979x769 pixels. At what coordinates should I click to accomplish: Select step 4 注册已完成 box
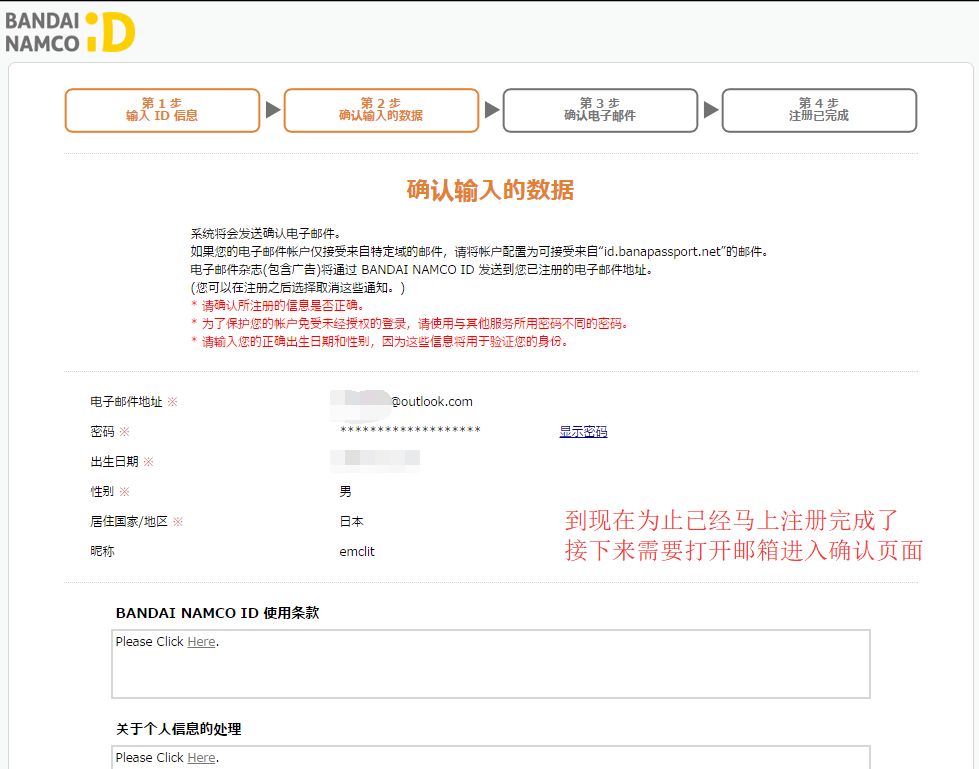tap(819, 110)
